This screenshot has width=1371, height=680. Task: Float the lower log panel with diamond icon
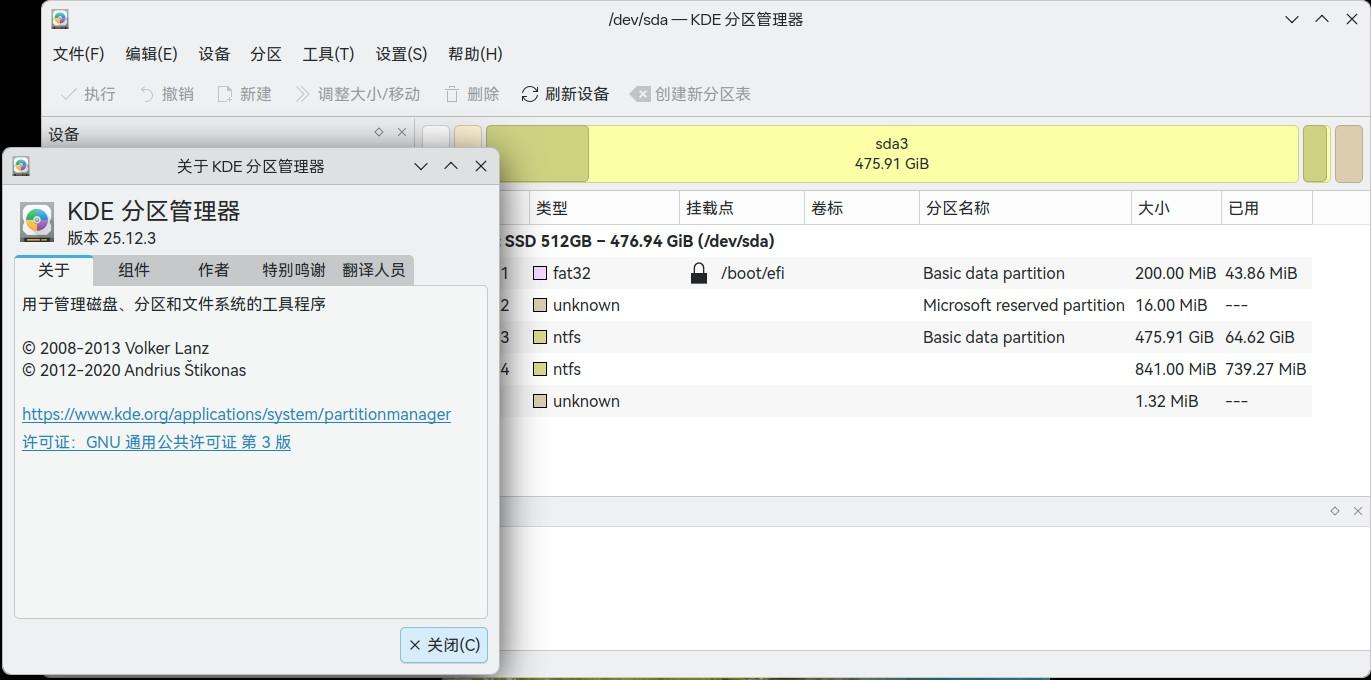click(1334, 511)
